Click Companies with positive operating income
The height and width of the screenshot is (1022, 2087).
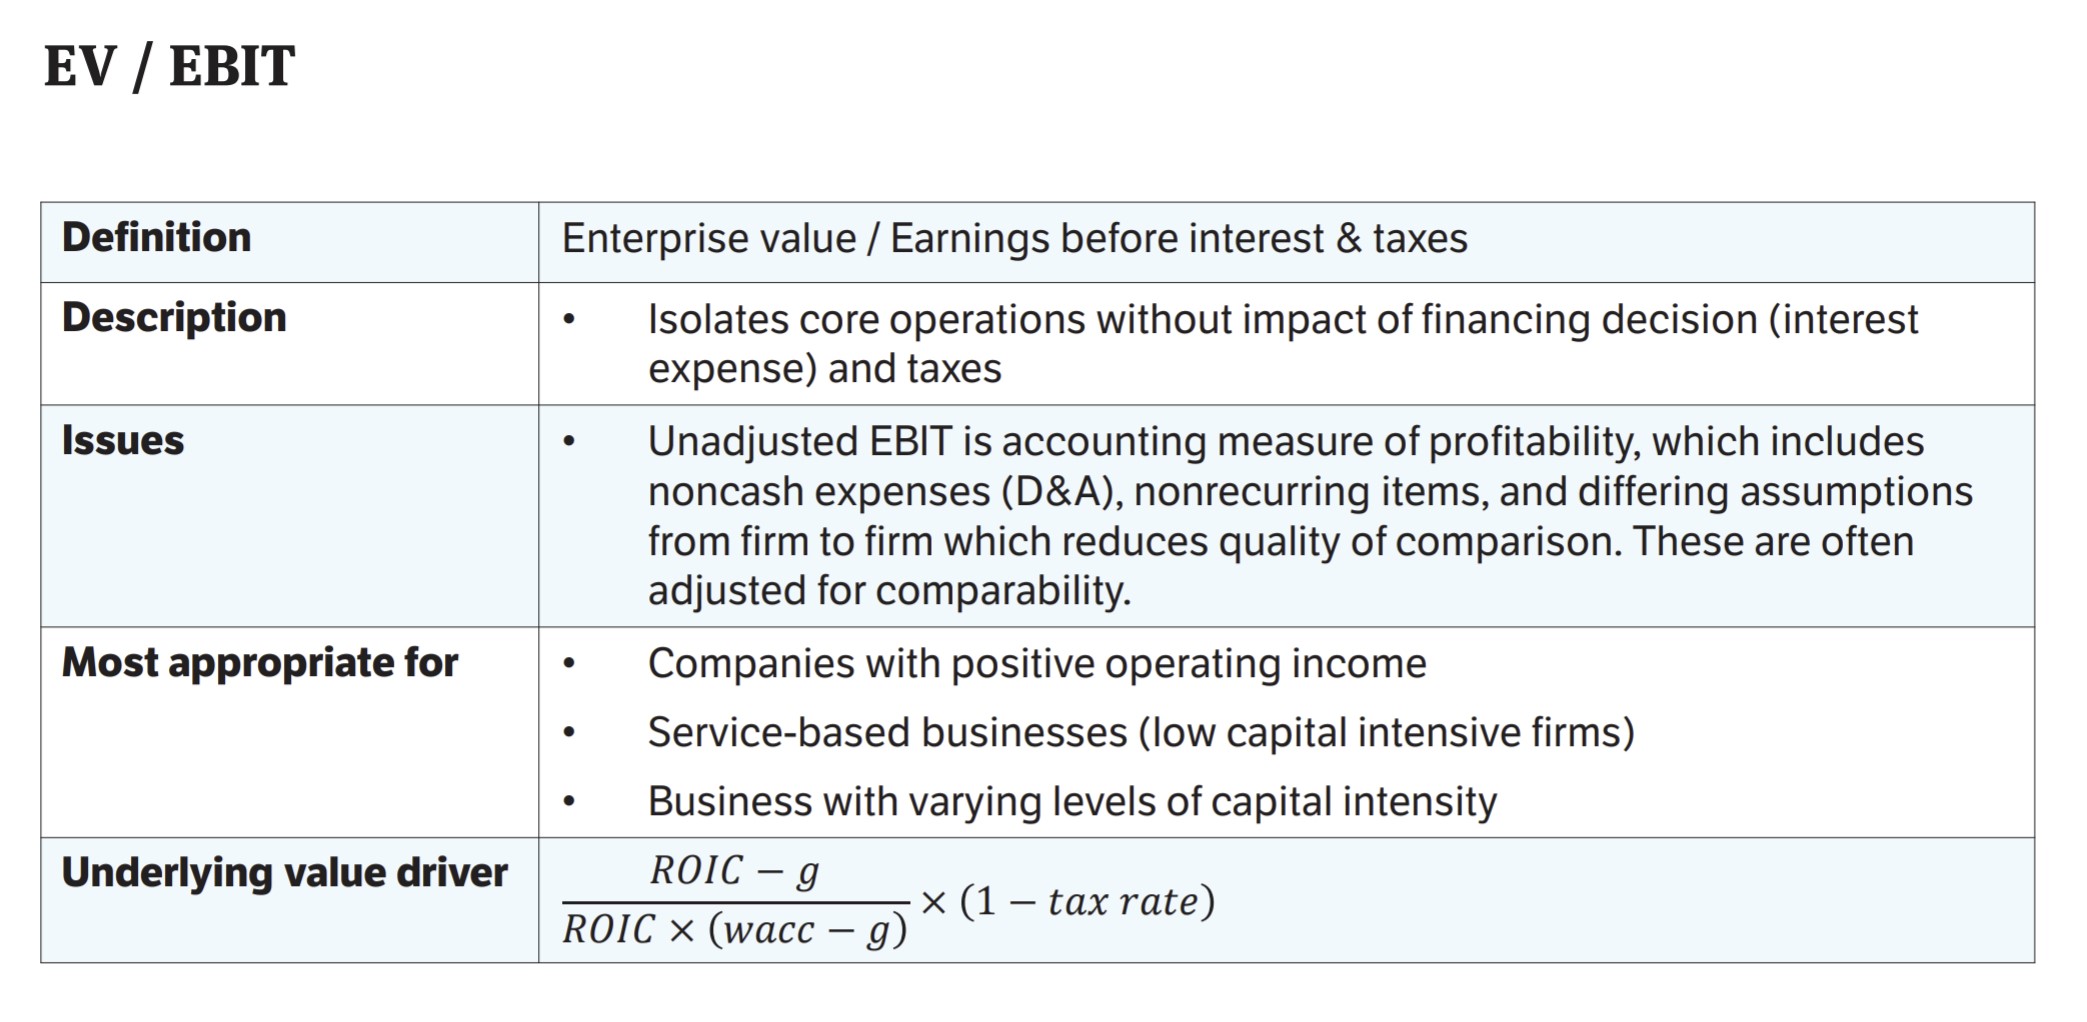[x=1037, y=664]
